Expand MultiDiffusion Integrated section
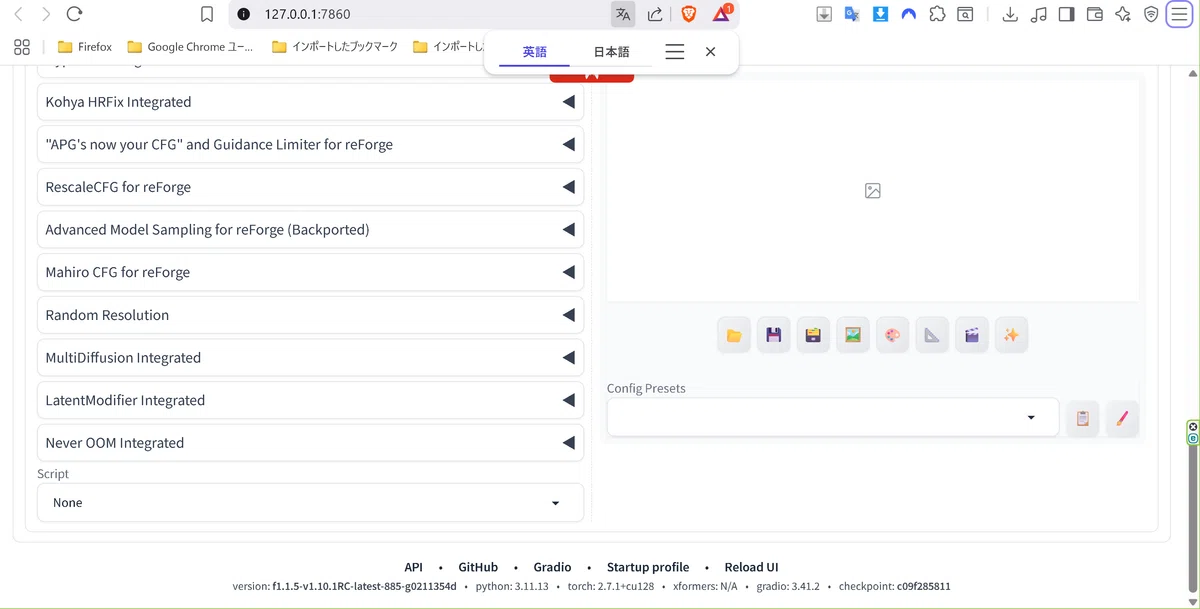The image size is (1200, 609). pos(310,358)
